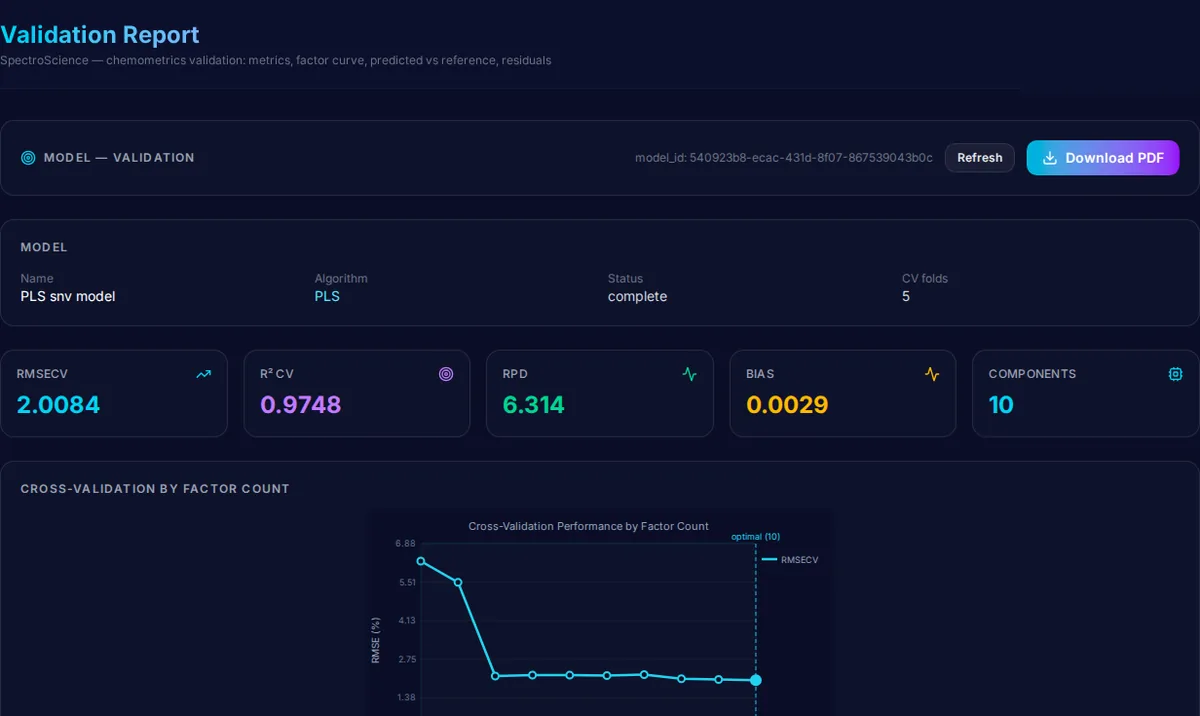1200x716 pixels.
Task: Click the green pulse icon on RPD card
Action: pos(689,374)
